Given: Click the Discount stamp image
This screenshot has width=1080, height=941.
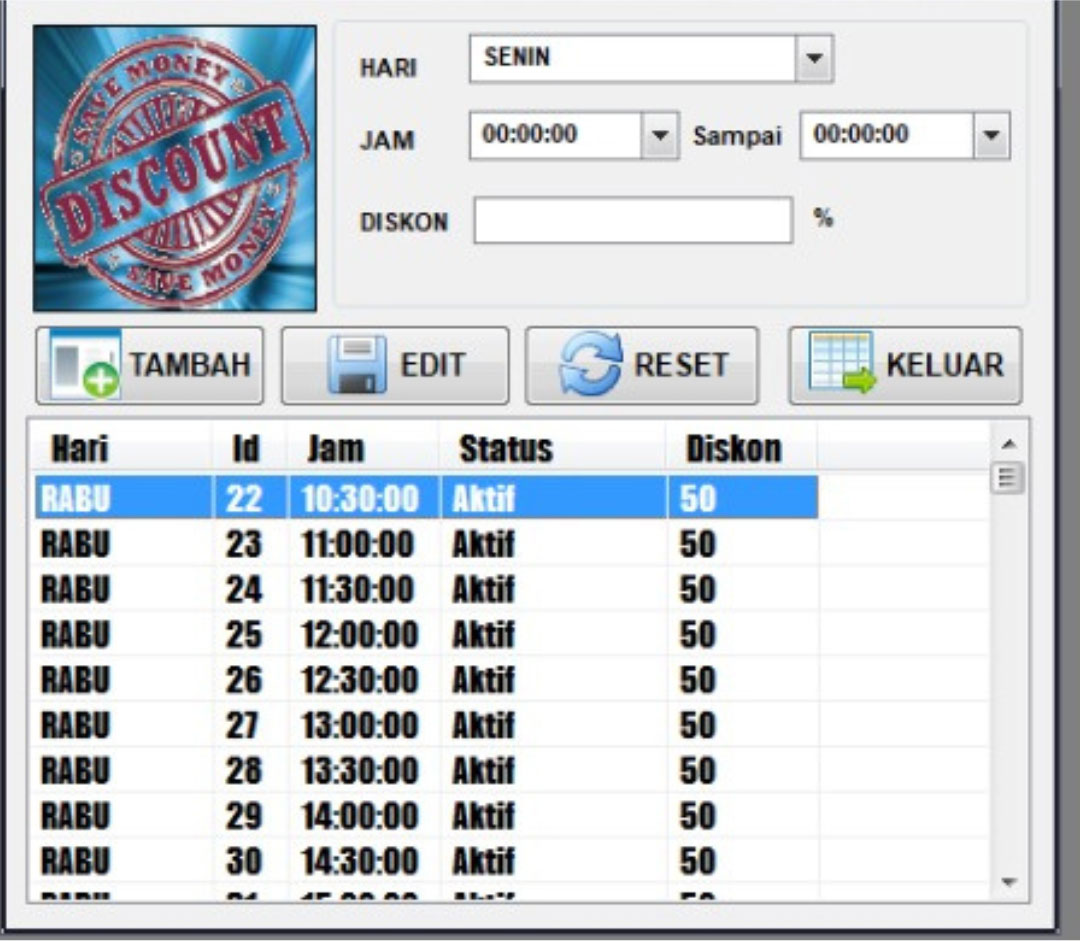Looking at the screenshot, I should [x=175, y=168].
